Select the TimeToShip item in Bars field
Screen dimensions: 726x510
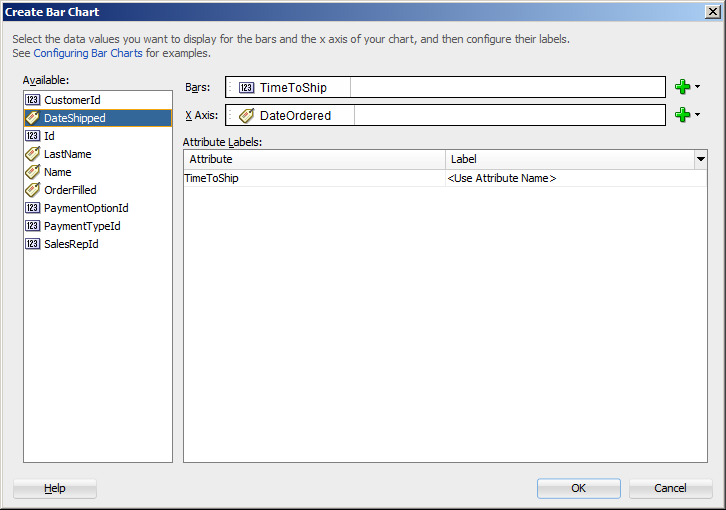tap(288, 88)
